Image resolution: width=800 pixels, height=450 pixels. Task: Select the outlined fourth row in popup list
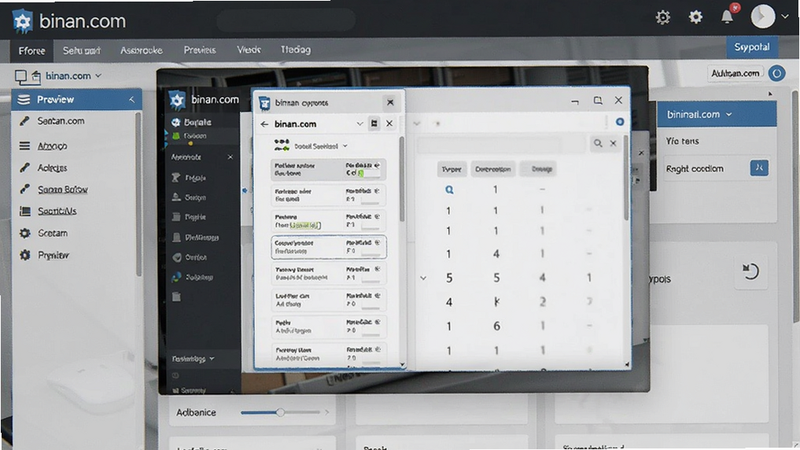pos(329,247)
